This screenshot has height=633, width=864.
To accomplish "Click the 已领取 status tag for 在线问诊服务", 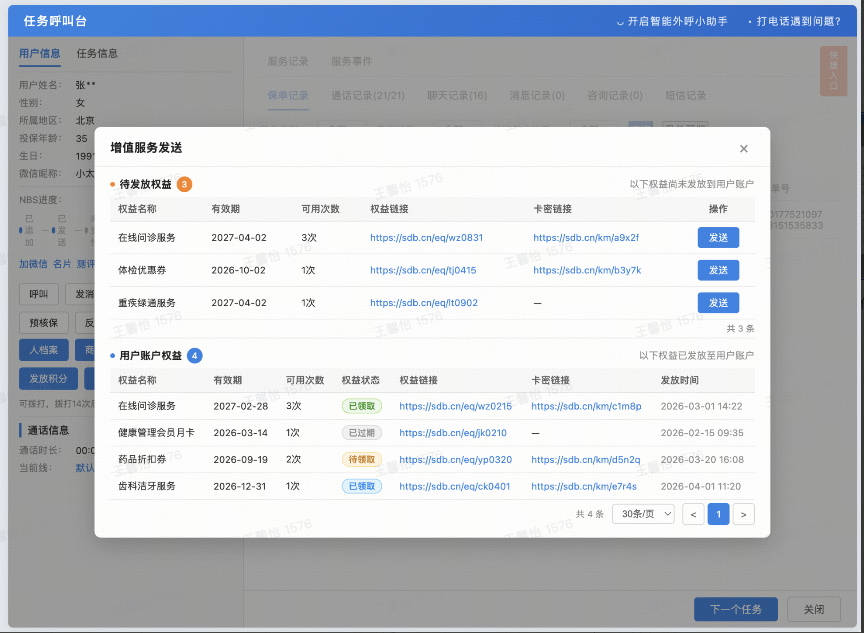I will click(x=361, y=406).
